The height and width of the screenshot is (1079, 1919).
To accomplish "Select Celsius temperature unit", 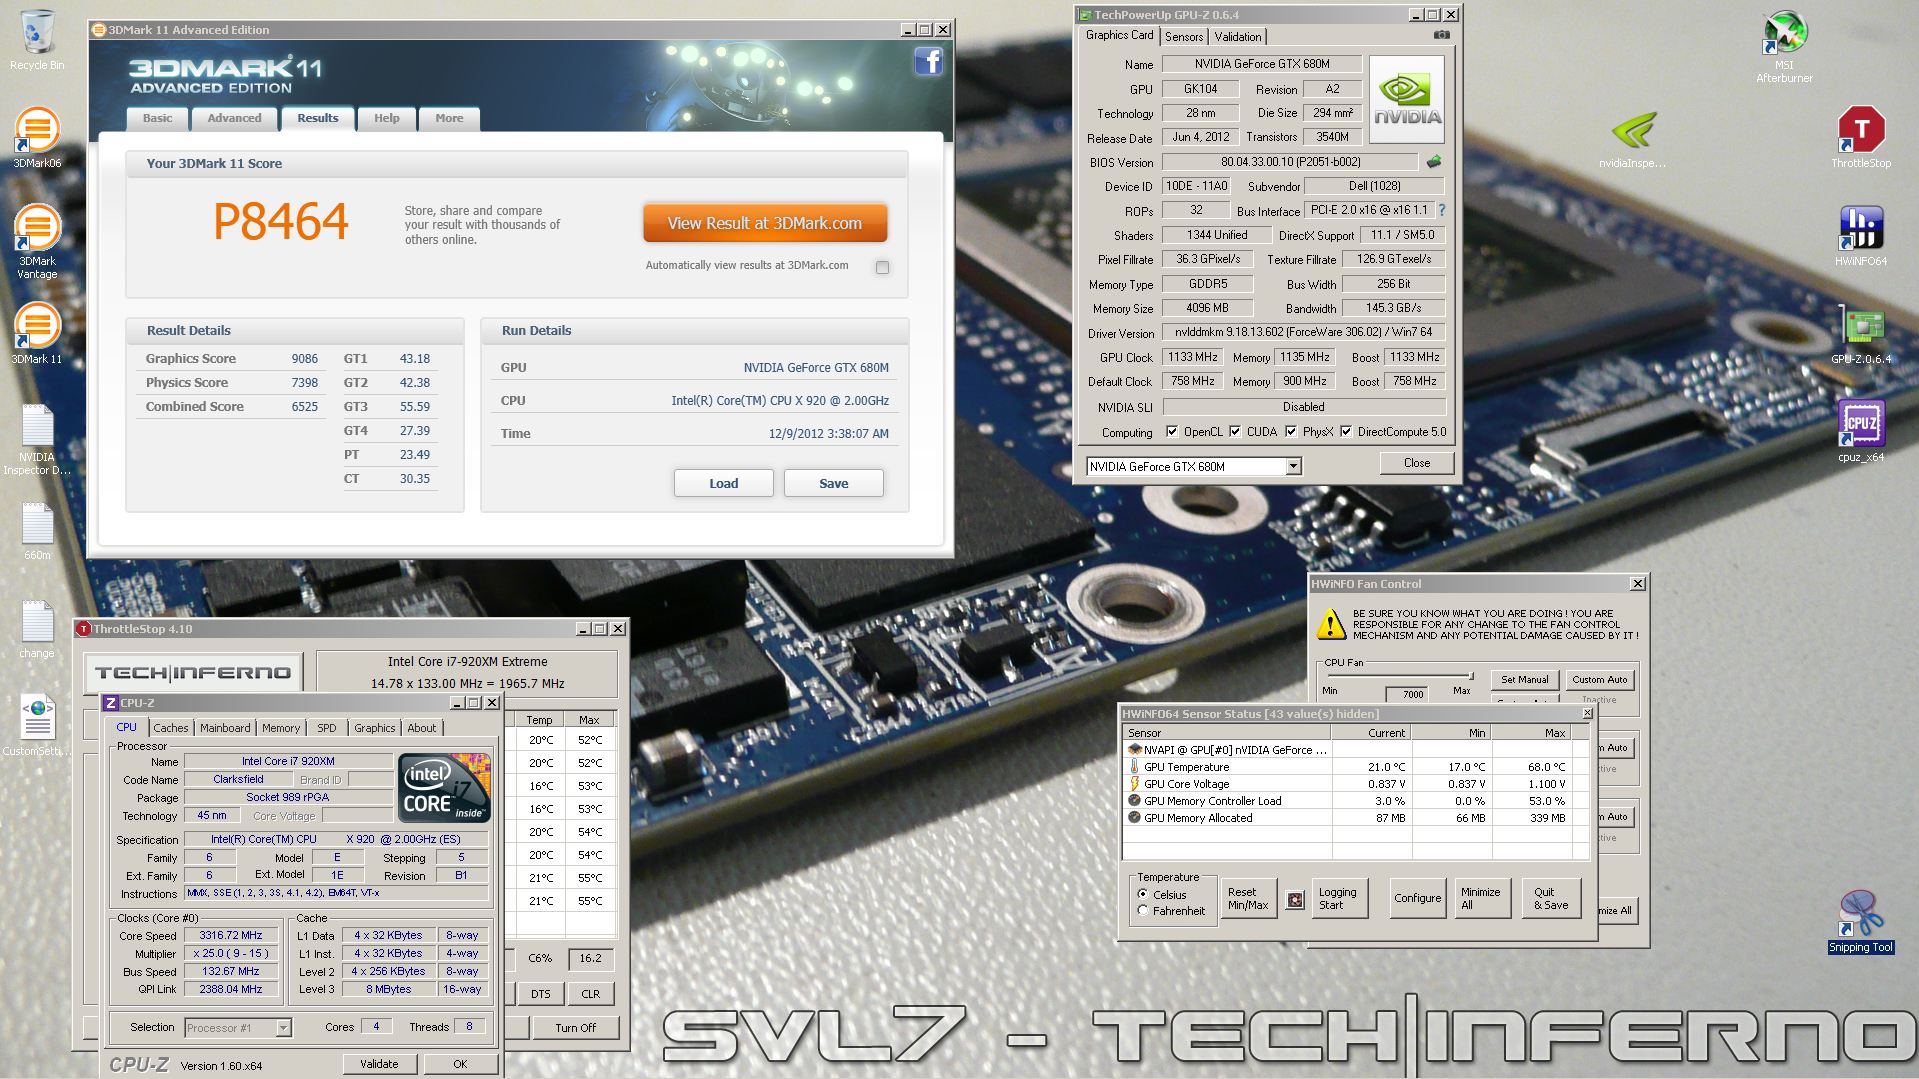I will tap(1143, 895).
